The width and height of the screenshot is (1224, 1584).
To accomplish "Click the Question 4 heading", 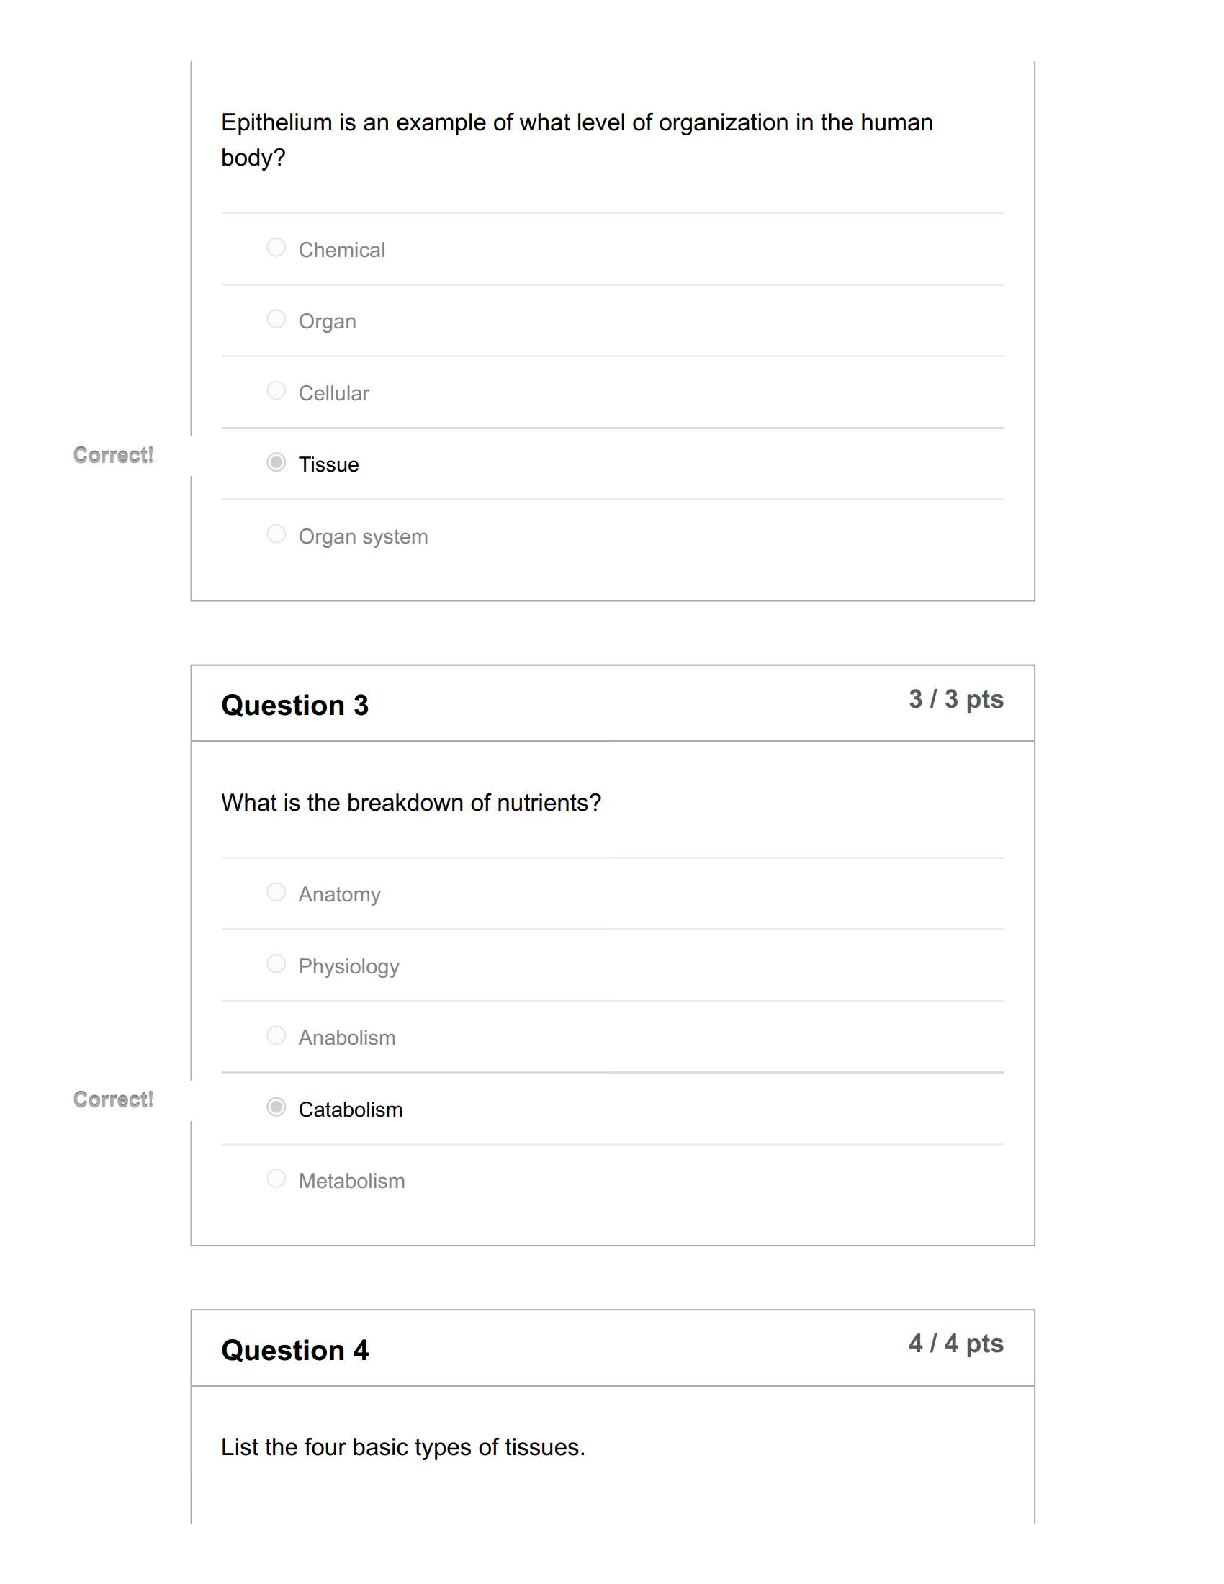I will [295, 1351].
